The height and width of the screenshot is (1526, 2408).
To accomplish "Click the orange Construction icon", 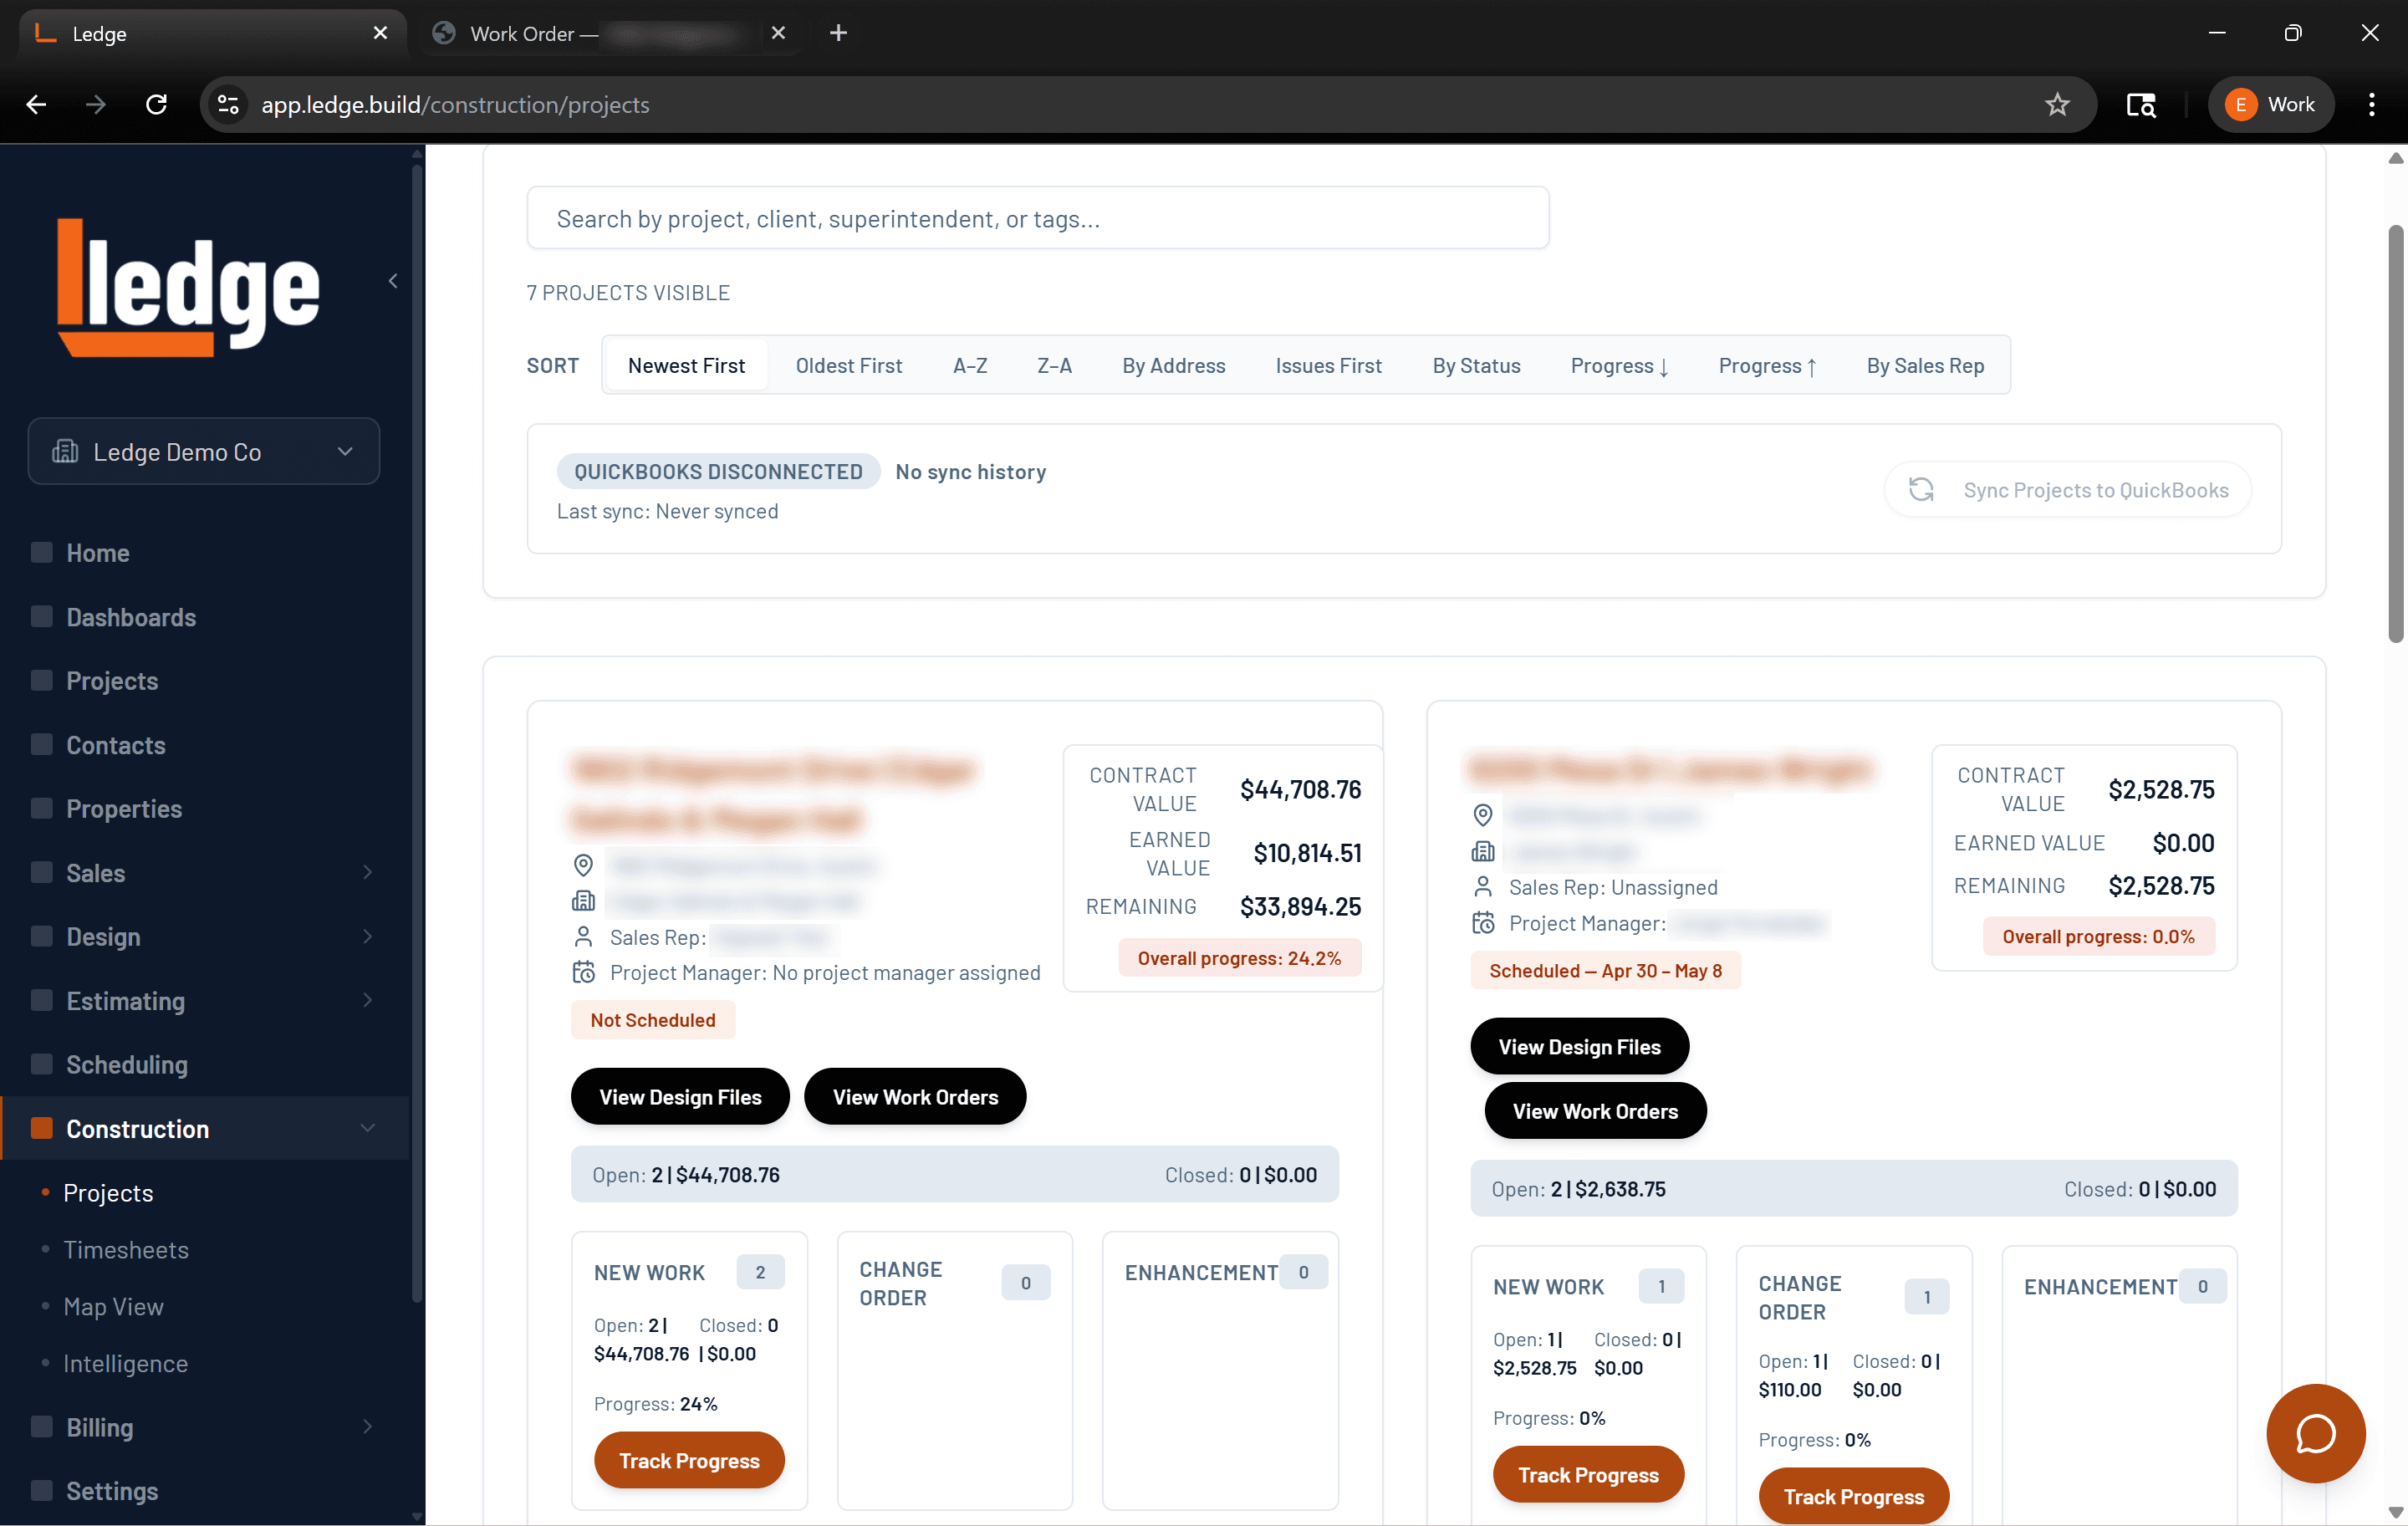I will click(42, 1128).
